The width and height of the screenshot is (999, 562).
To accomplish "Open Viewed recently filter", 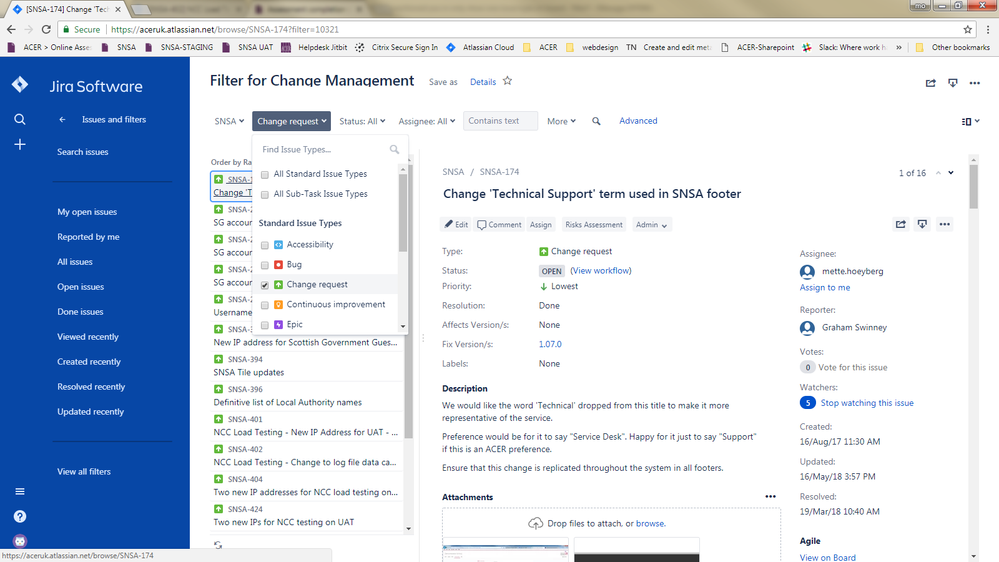I will [88, 336].
